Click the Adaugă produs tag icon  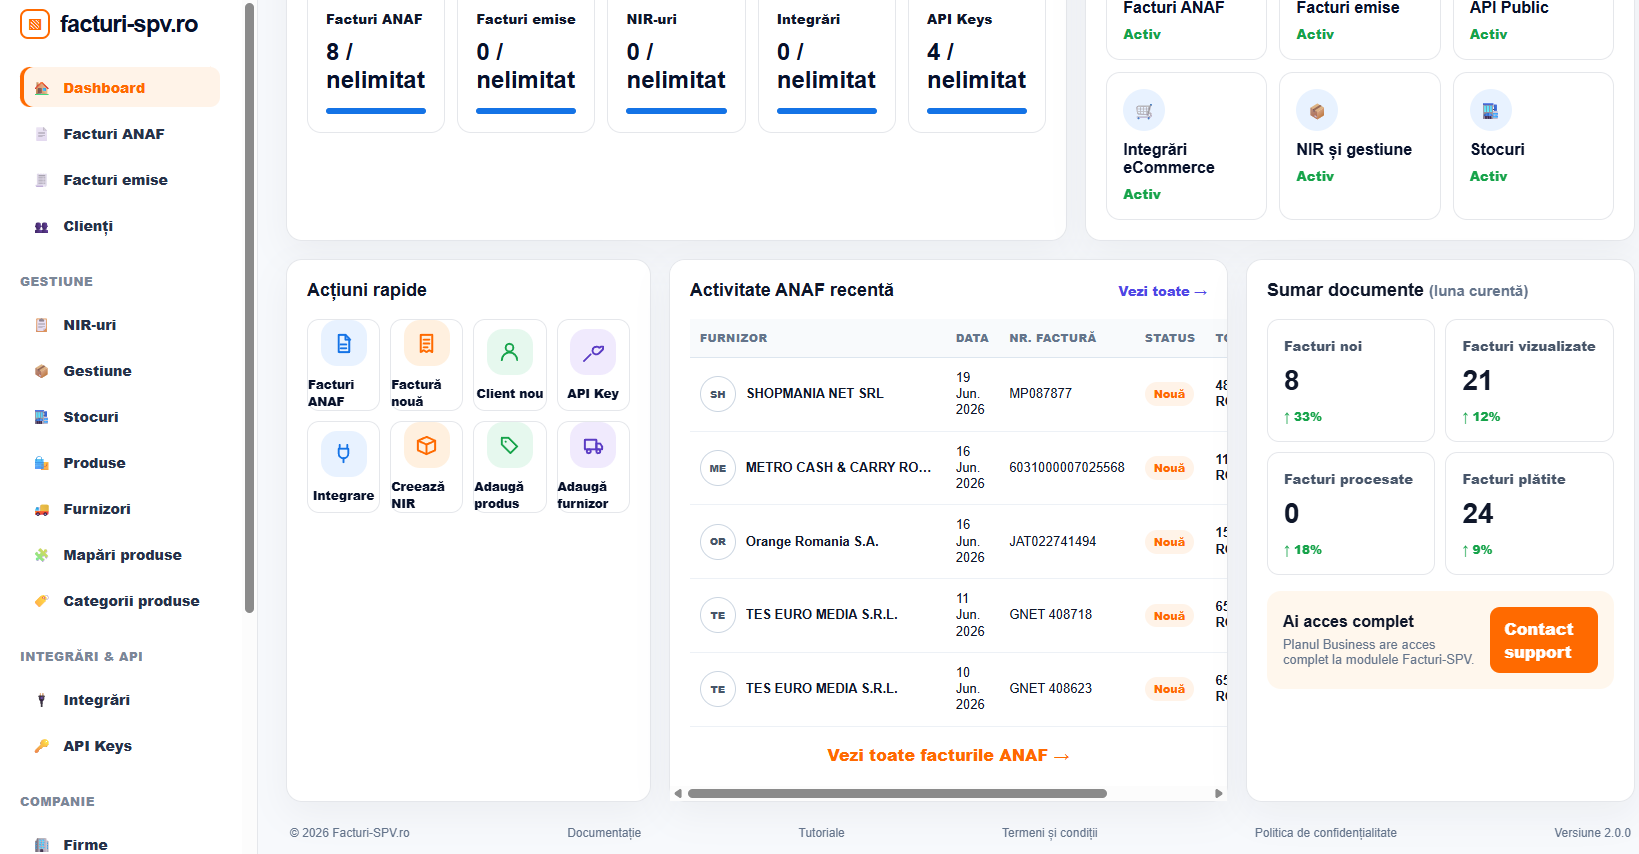(509, 446)
